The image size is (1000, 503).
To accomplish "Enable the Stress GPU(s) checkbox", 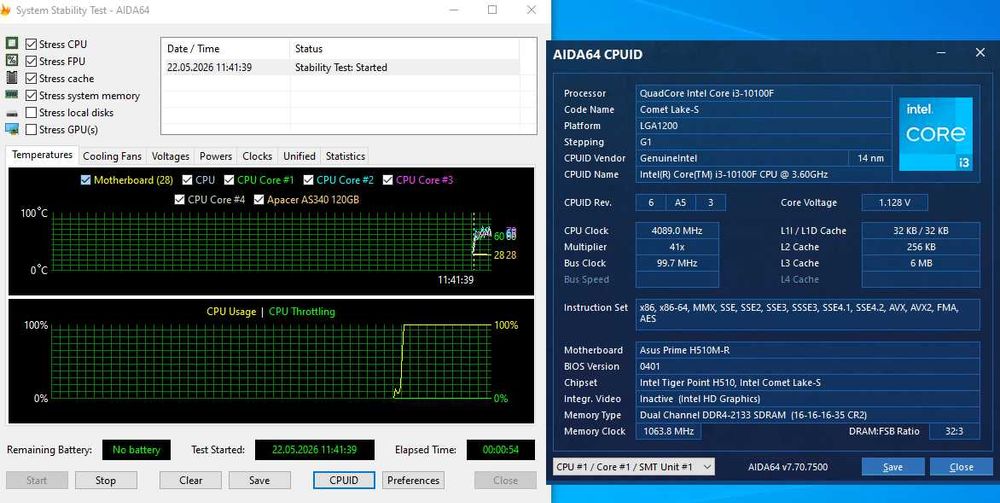I will click(31, 129).
